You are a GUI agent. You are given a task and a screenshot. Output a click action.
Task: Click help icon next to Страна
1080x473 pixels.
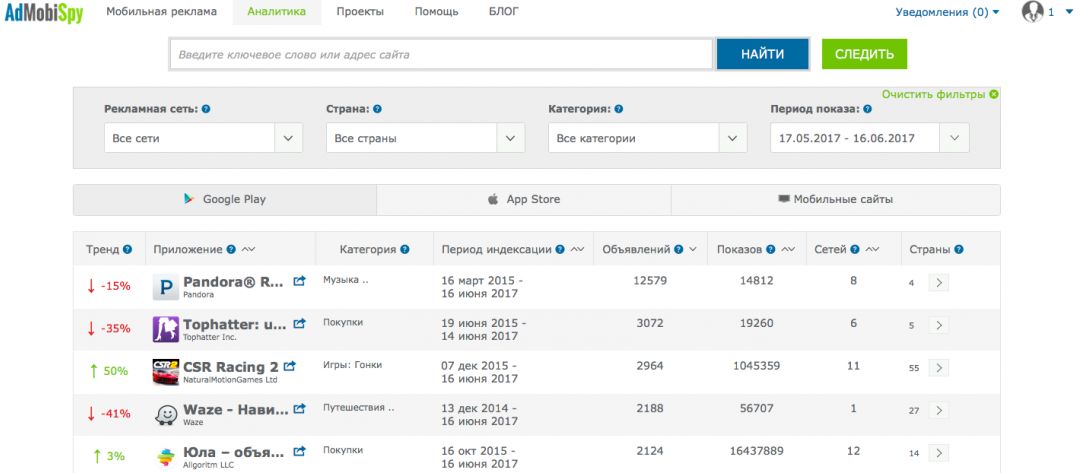click(x=377, y=109)
